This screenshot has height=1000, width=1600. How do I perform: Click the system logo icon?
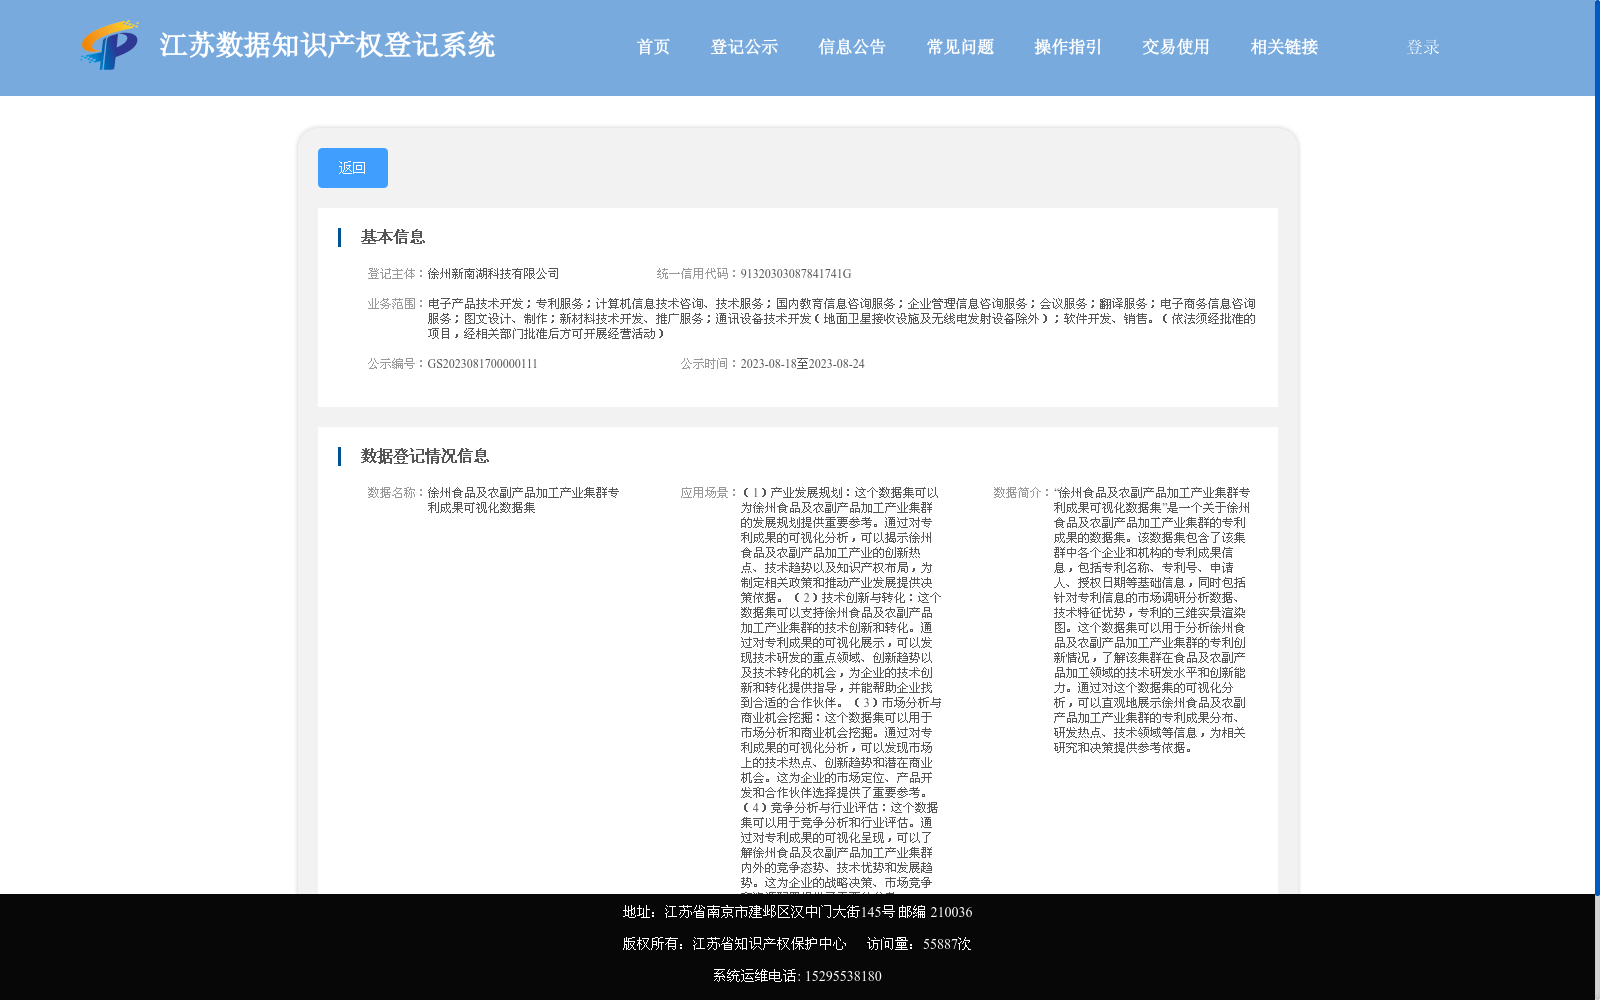pyautogui.click(x=110, y=46)
